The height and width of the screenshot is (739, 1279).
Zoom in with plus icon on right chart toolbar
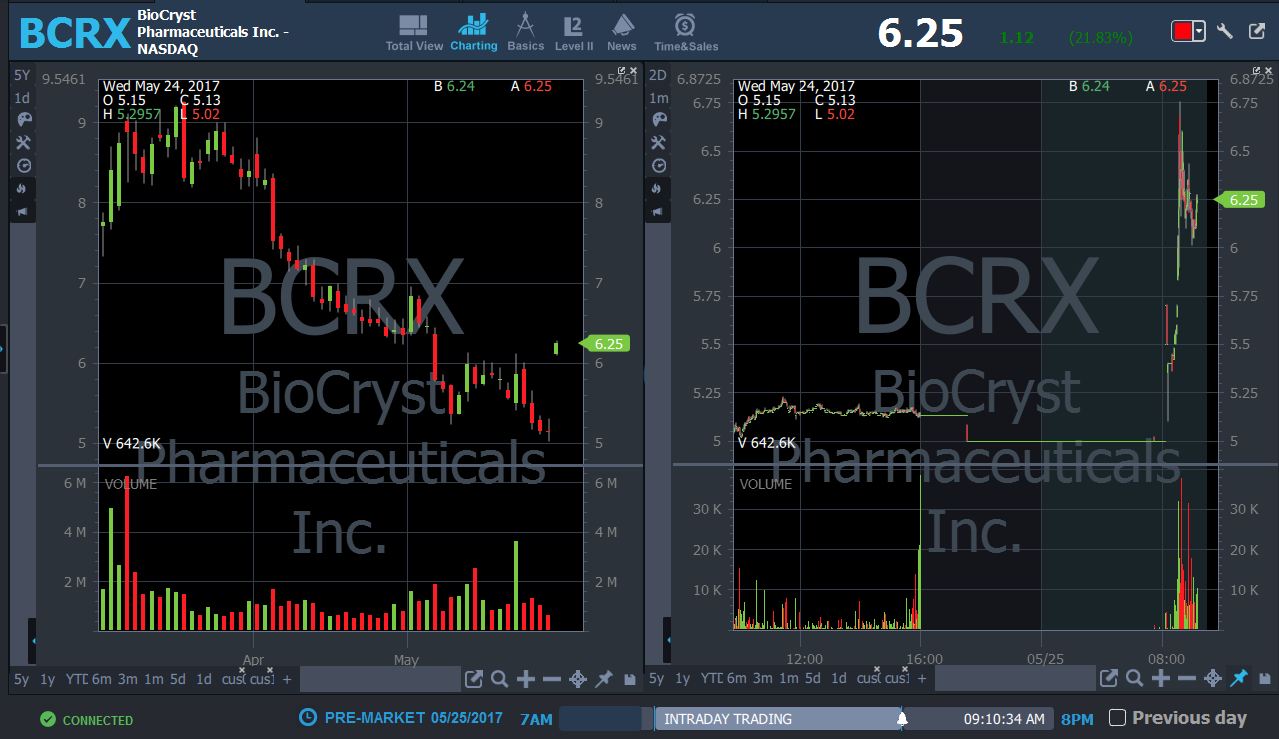coord(1161,679)
